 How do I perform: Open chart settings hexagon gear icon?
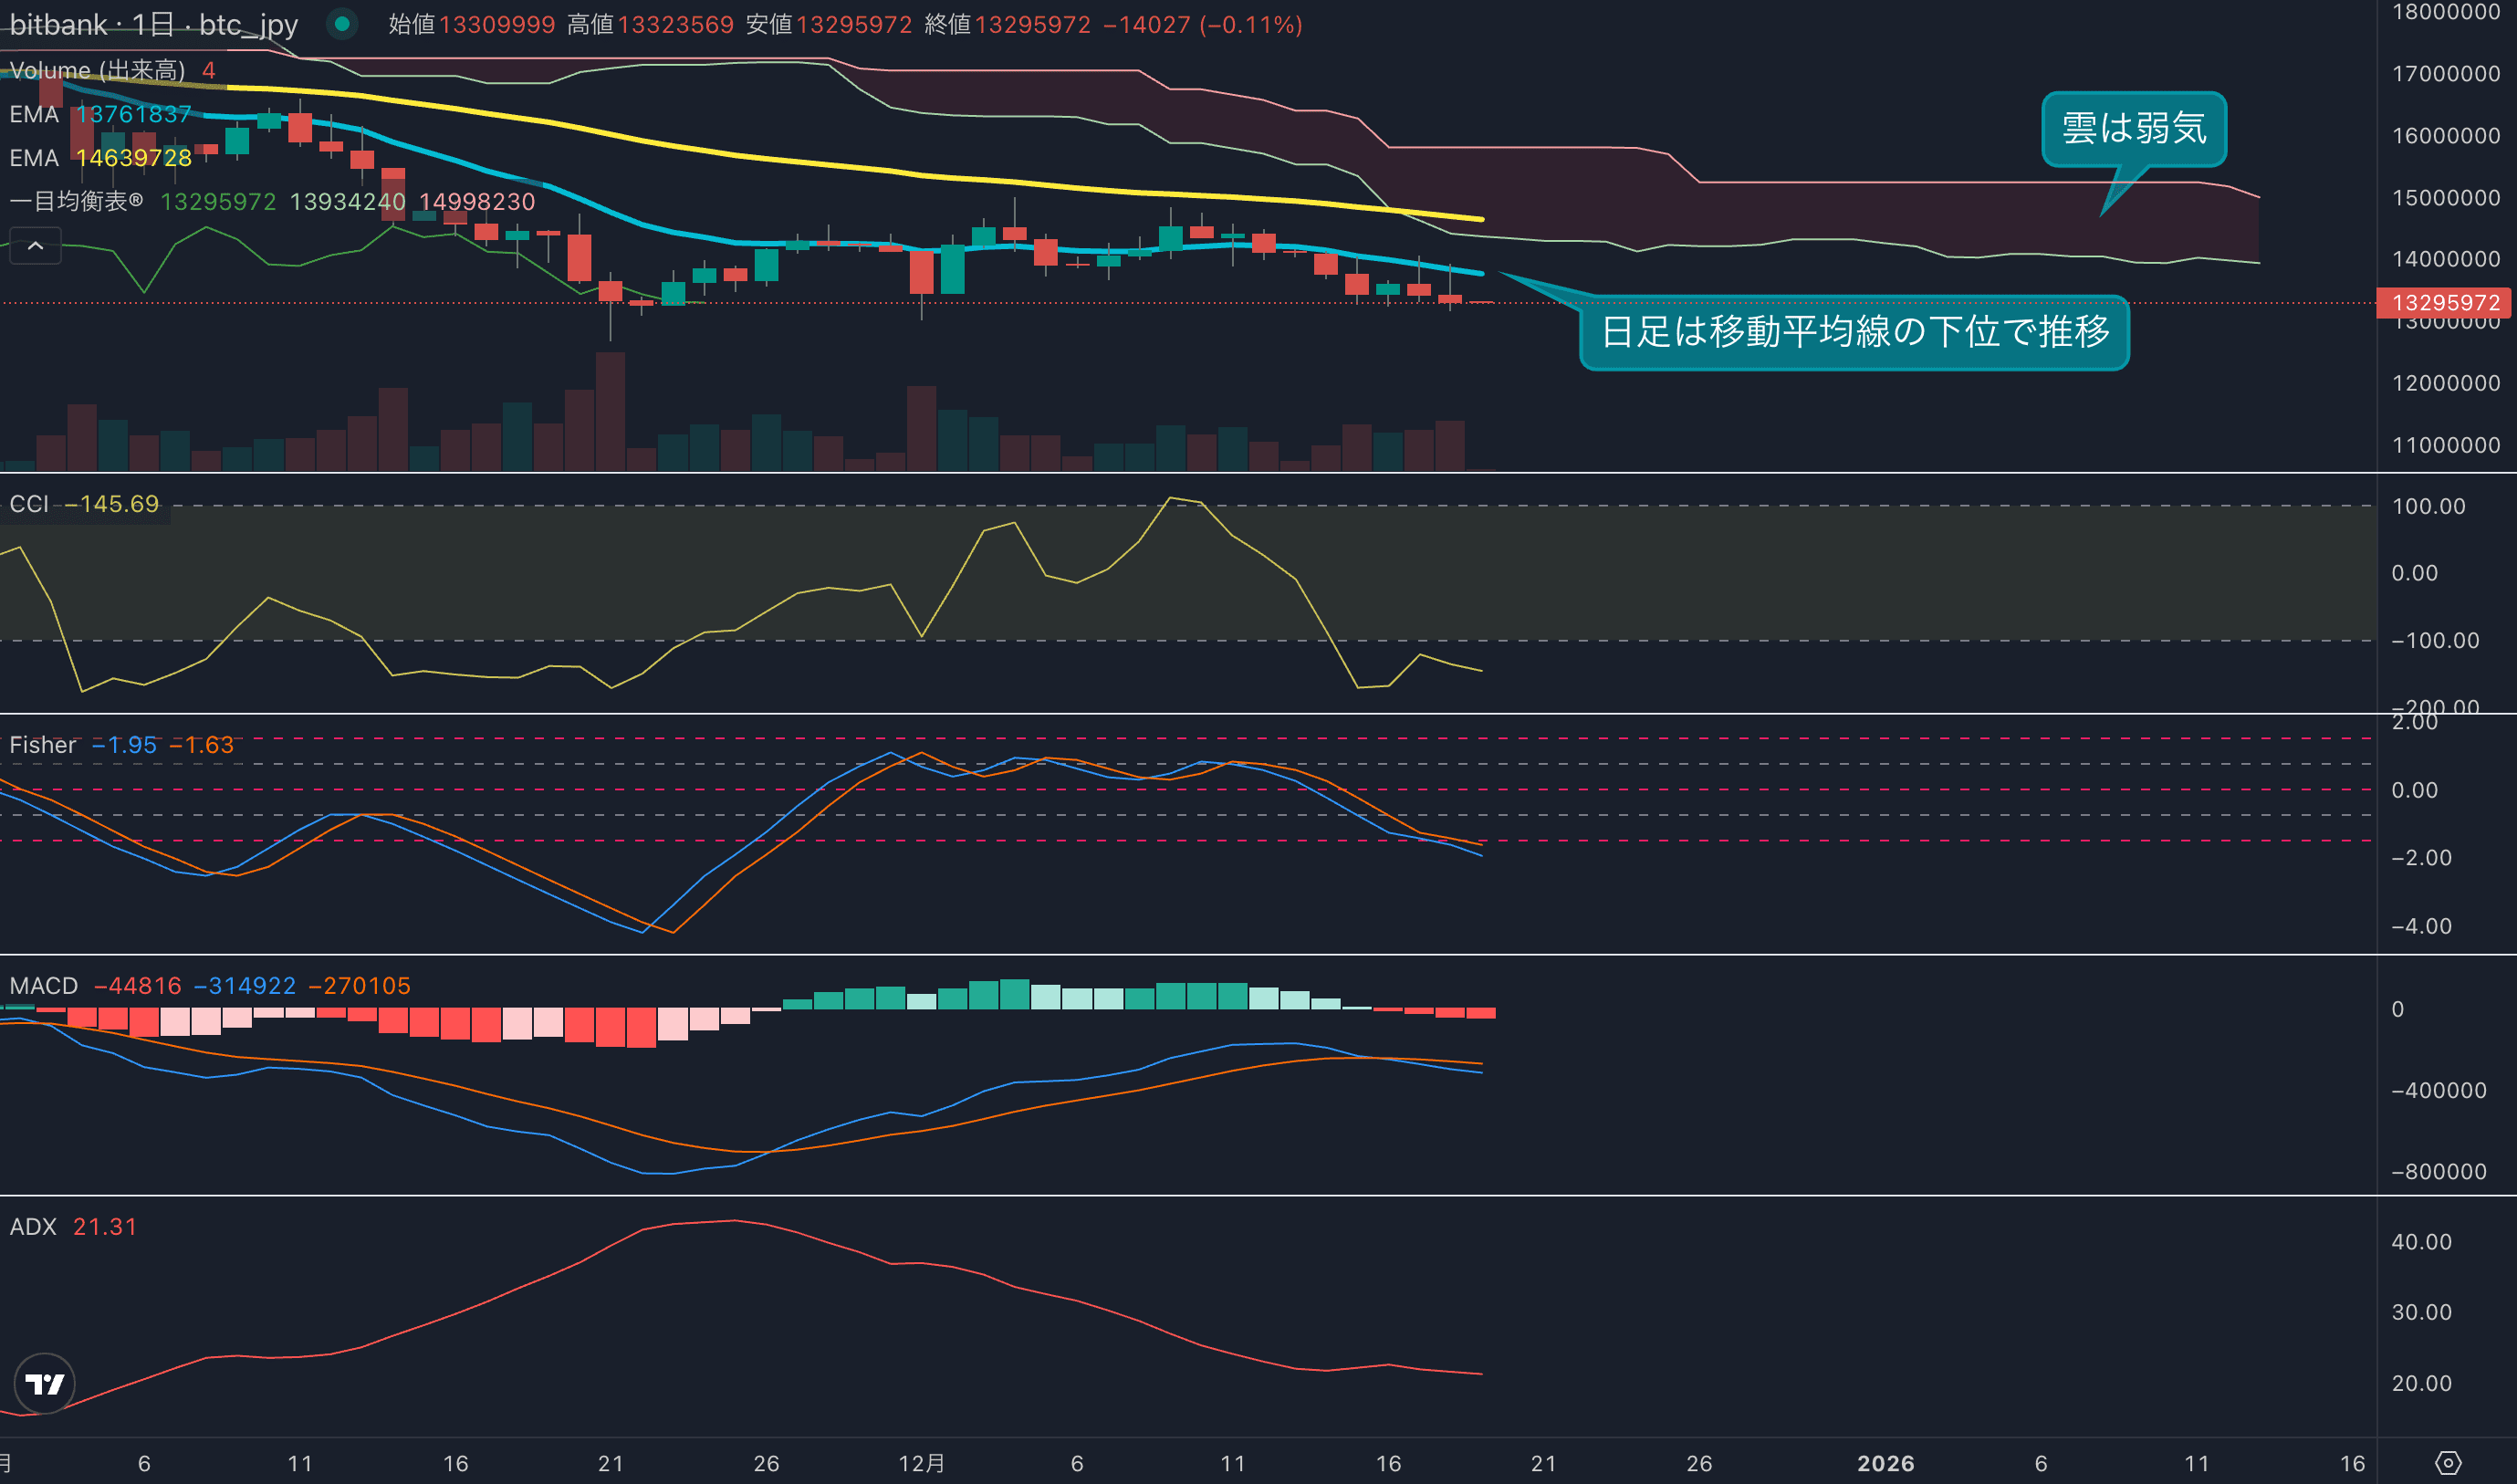pos(2447,1463)
